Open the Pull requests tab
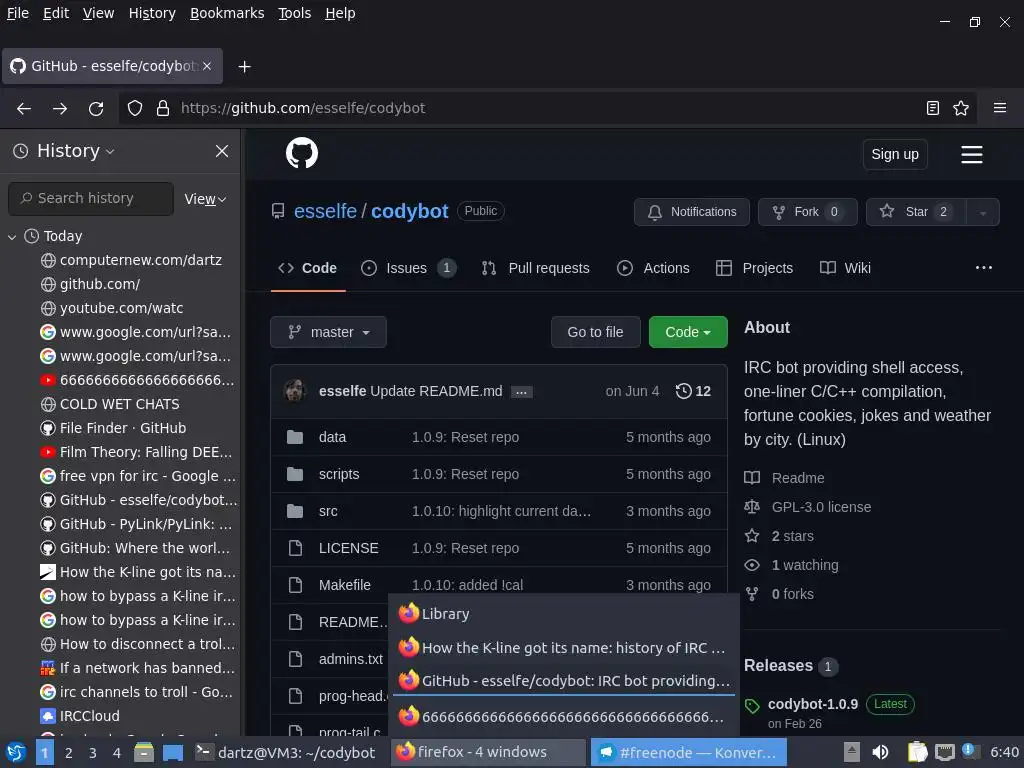Image resolution: width=1024 pixels, height=768 pixels. (536, 268)
